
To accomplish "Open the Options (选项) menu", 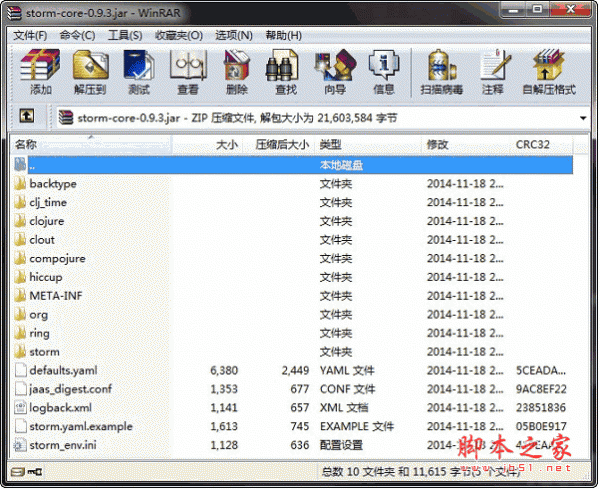I will click(x=234, y=36).
